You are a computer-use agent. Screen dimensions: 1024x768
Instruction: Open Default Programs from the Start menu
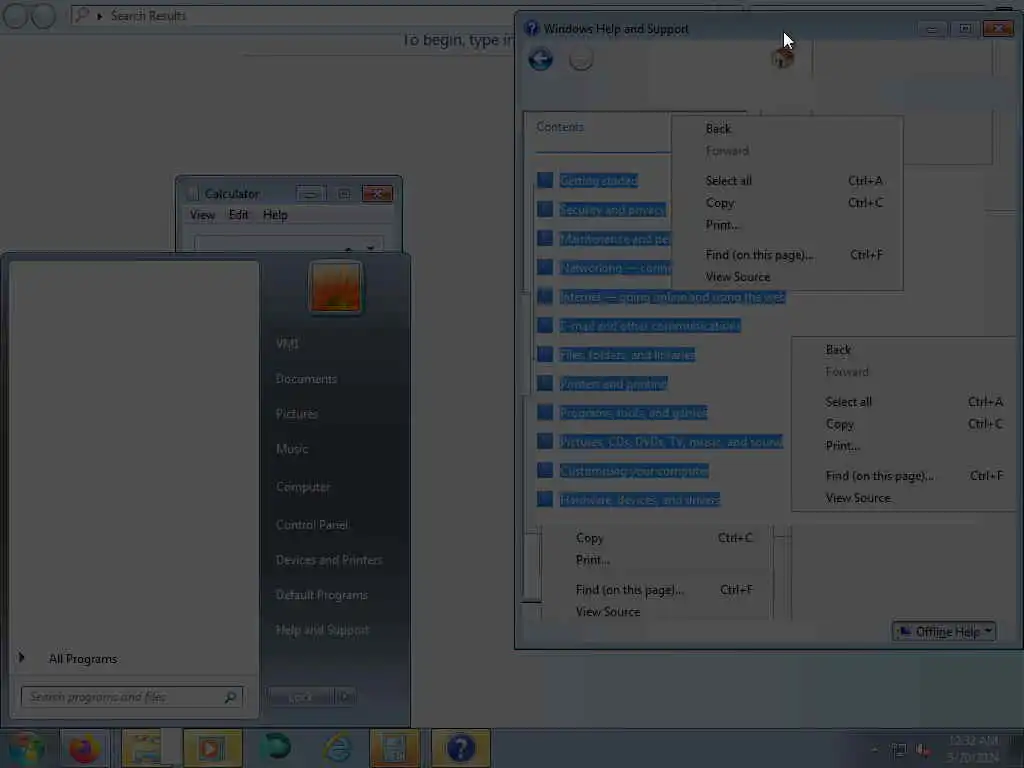pos(322,595)
